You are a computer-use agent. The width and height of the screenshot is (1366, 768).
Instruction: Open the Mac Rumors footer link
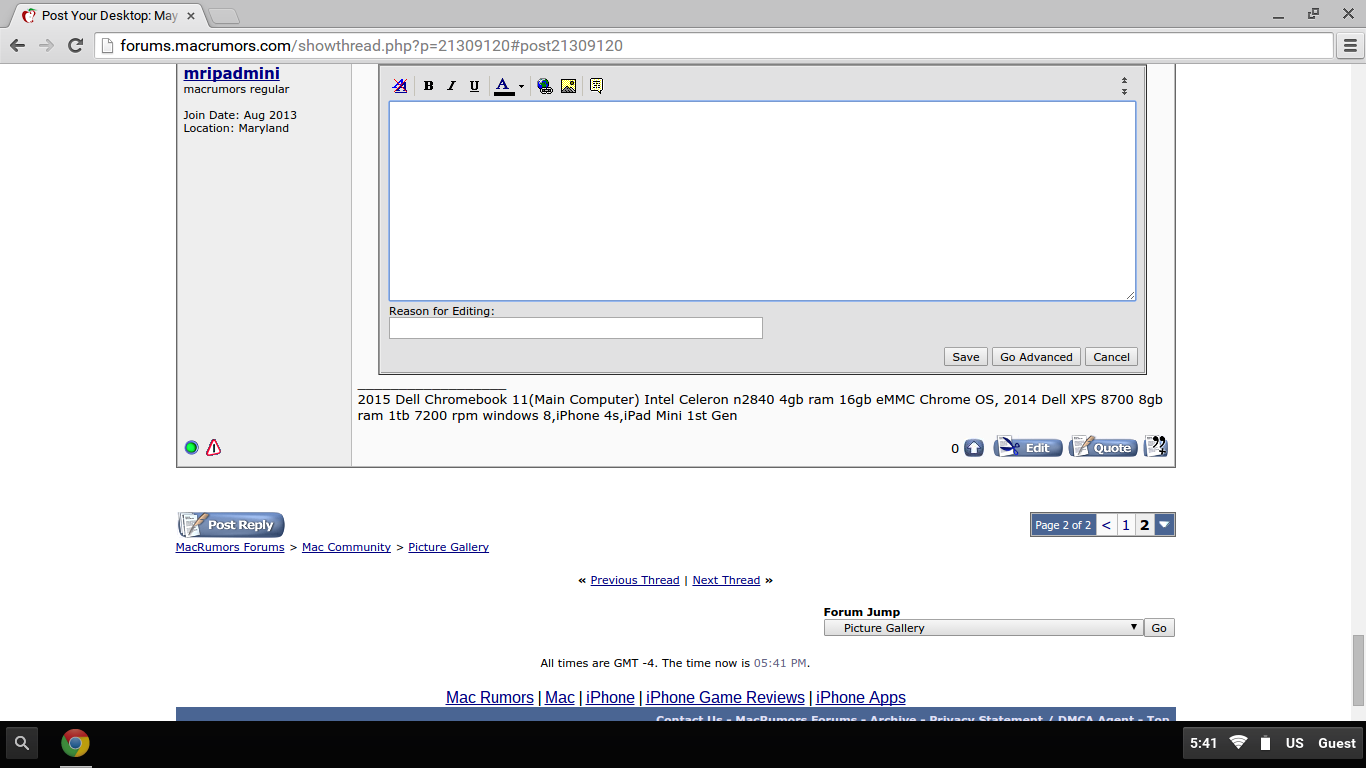point(490,698)
